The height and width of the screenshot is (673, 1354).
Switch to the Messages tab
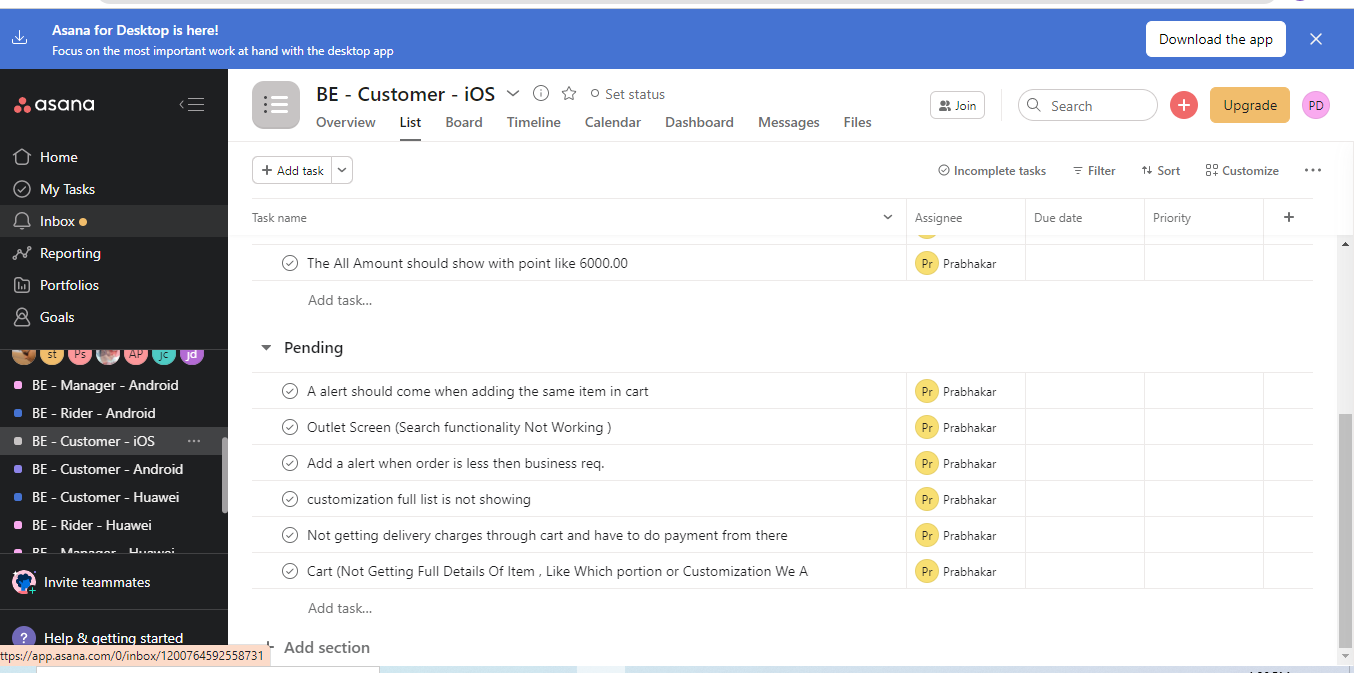(x=789, y=122)
